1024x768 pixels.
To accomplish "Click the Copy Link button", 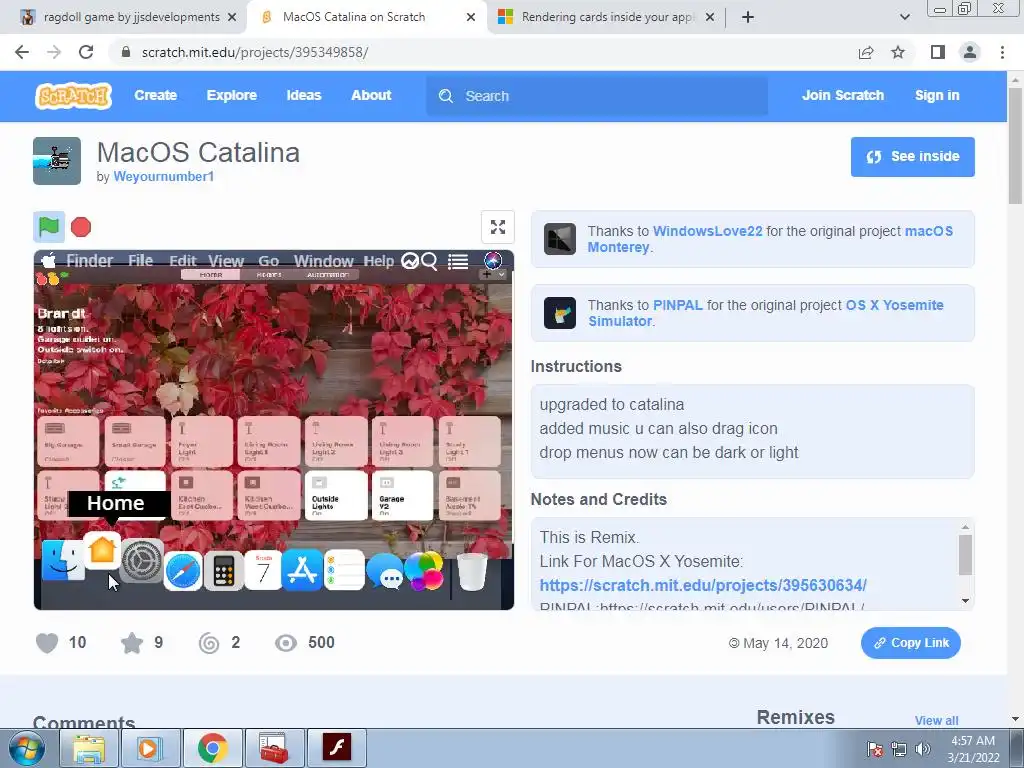I will 910,643.
